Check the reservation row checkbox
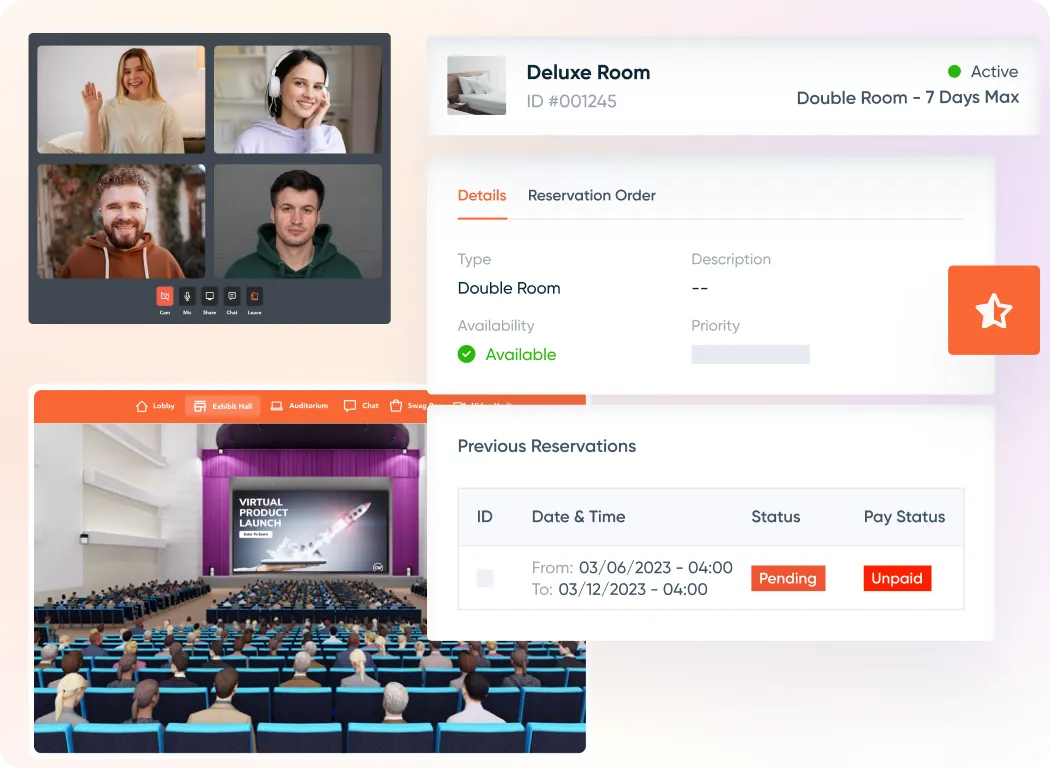Screen dimensions: 1050x768 [485, 578]
